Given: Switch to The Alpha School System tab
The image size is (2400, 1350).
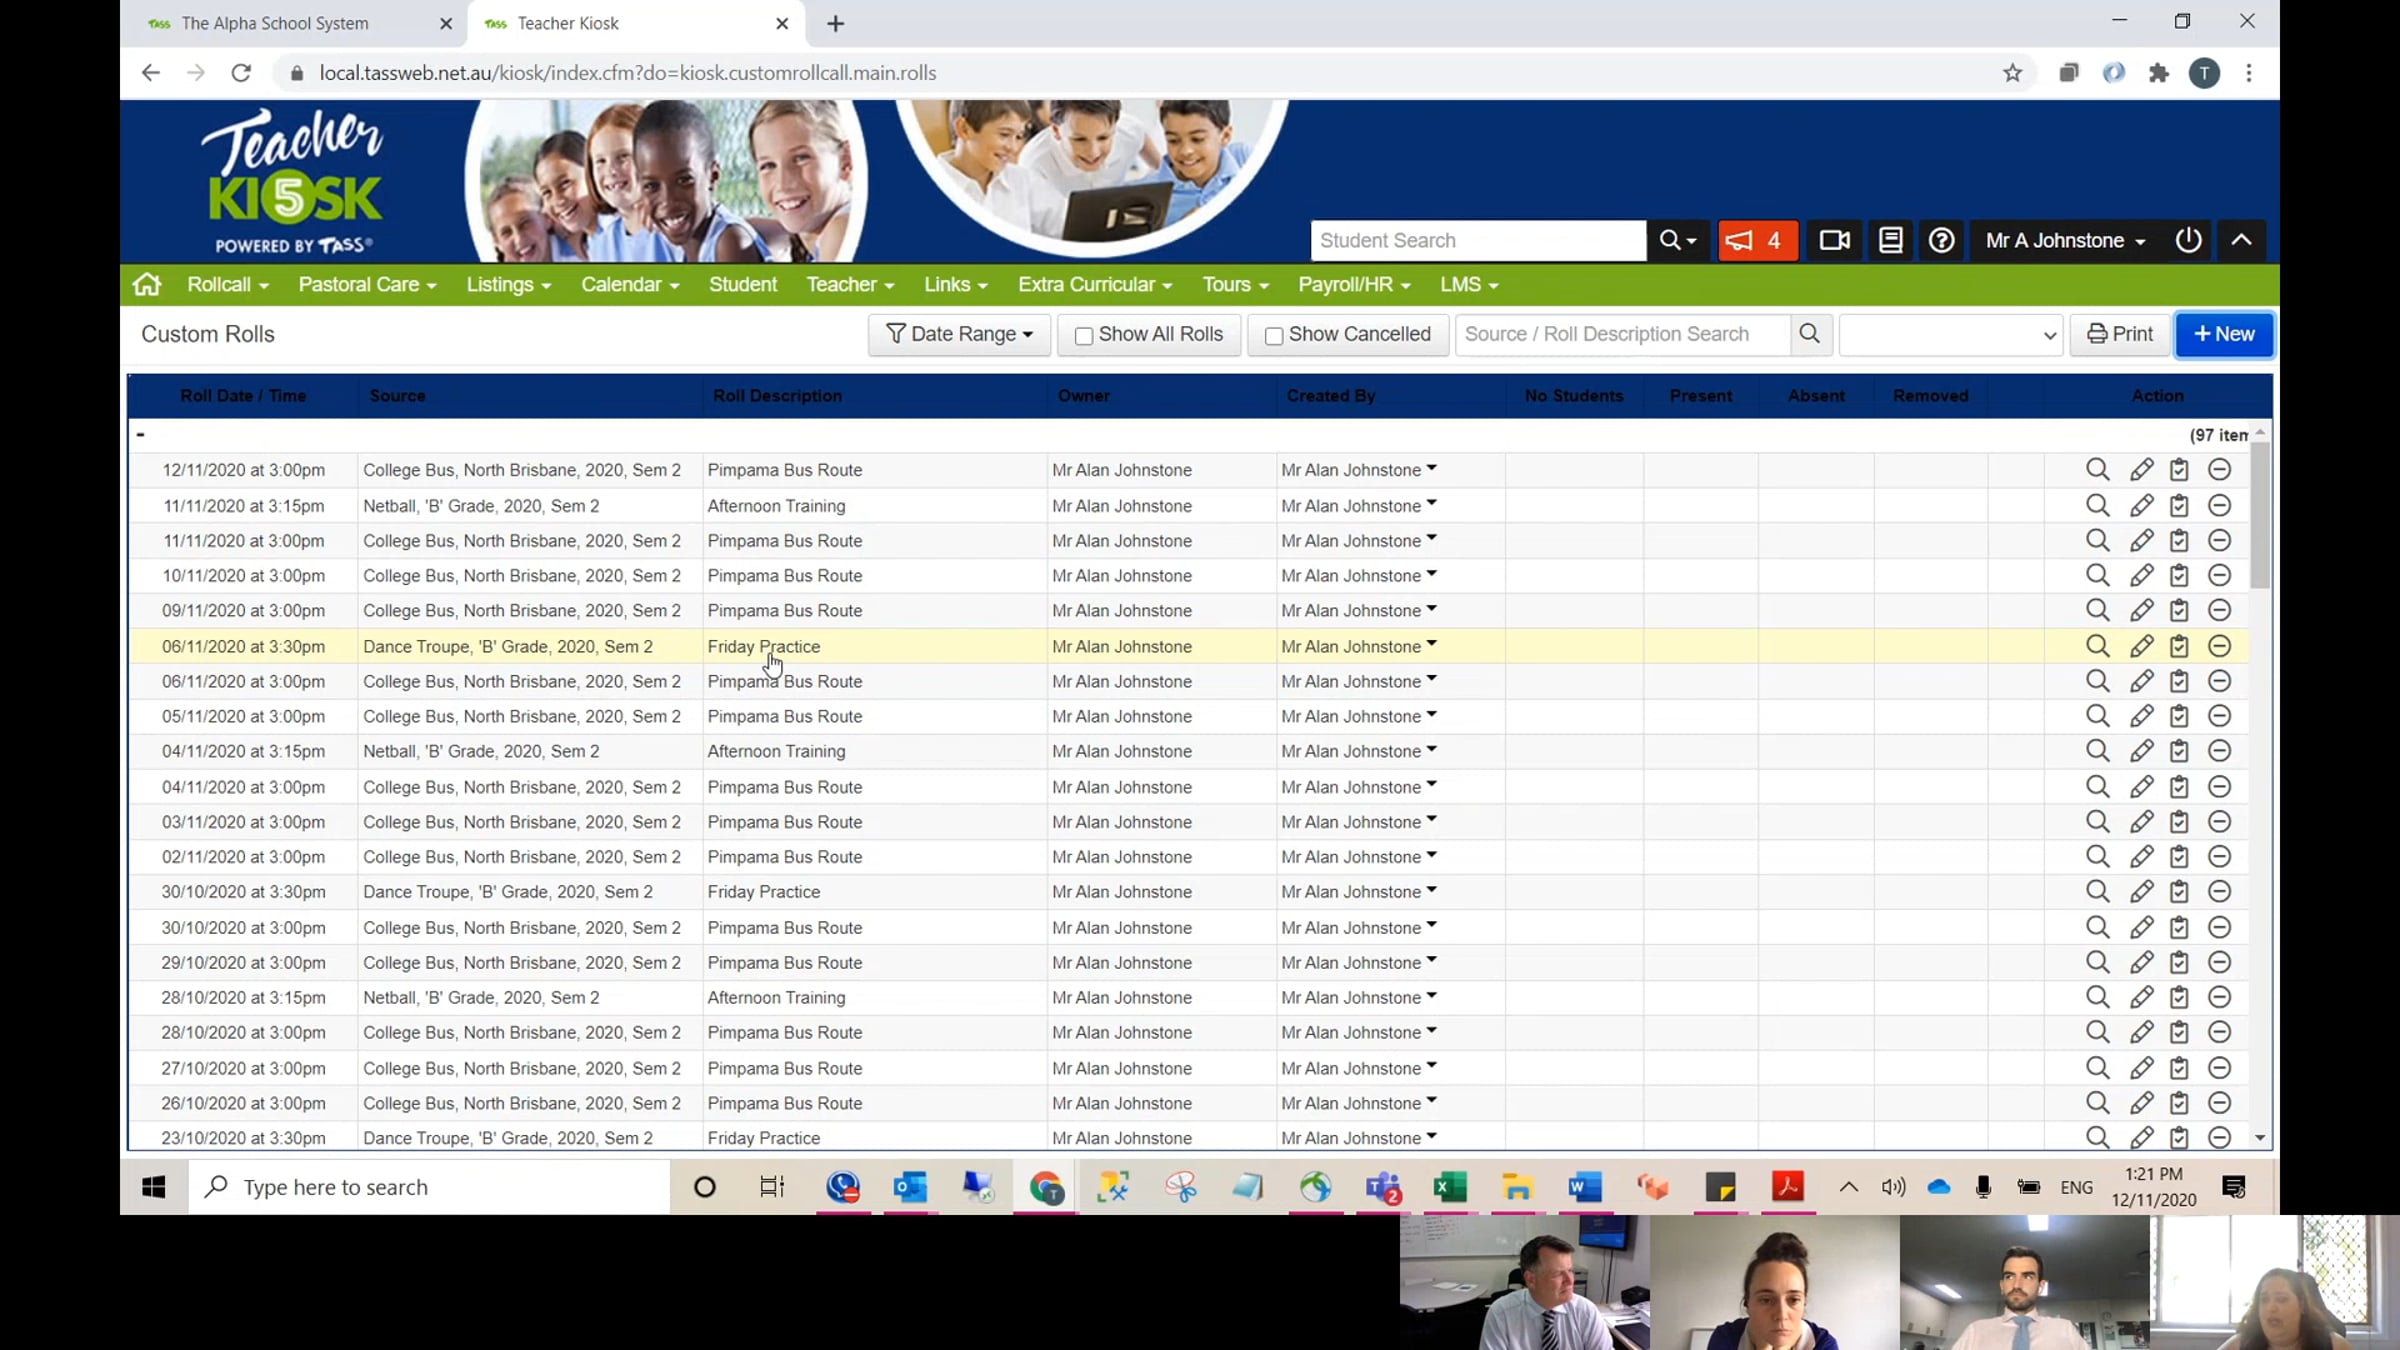Looking at the screenshot, I should [275, 23].
